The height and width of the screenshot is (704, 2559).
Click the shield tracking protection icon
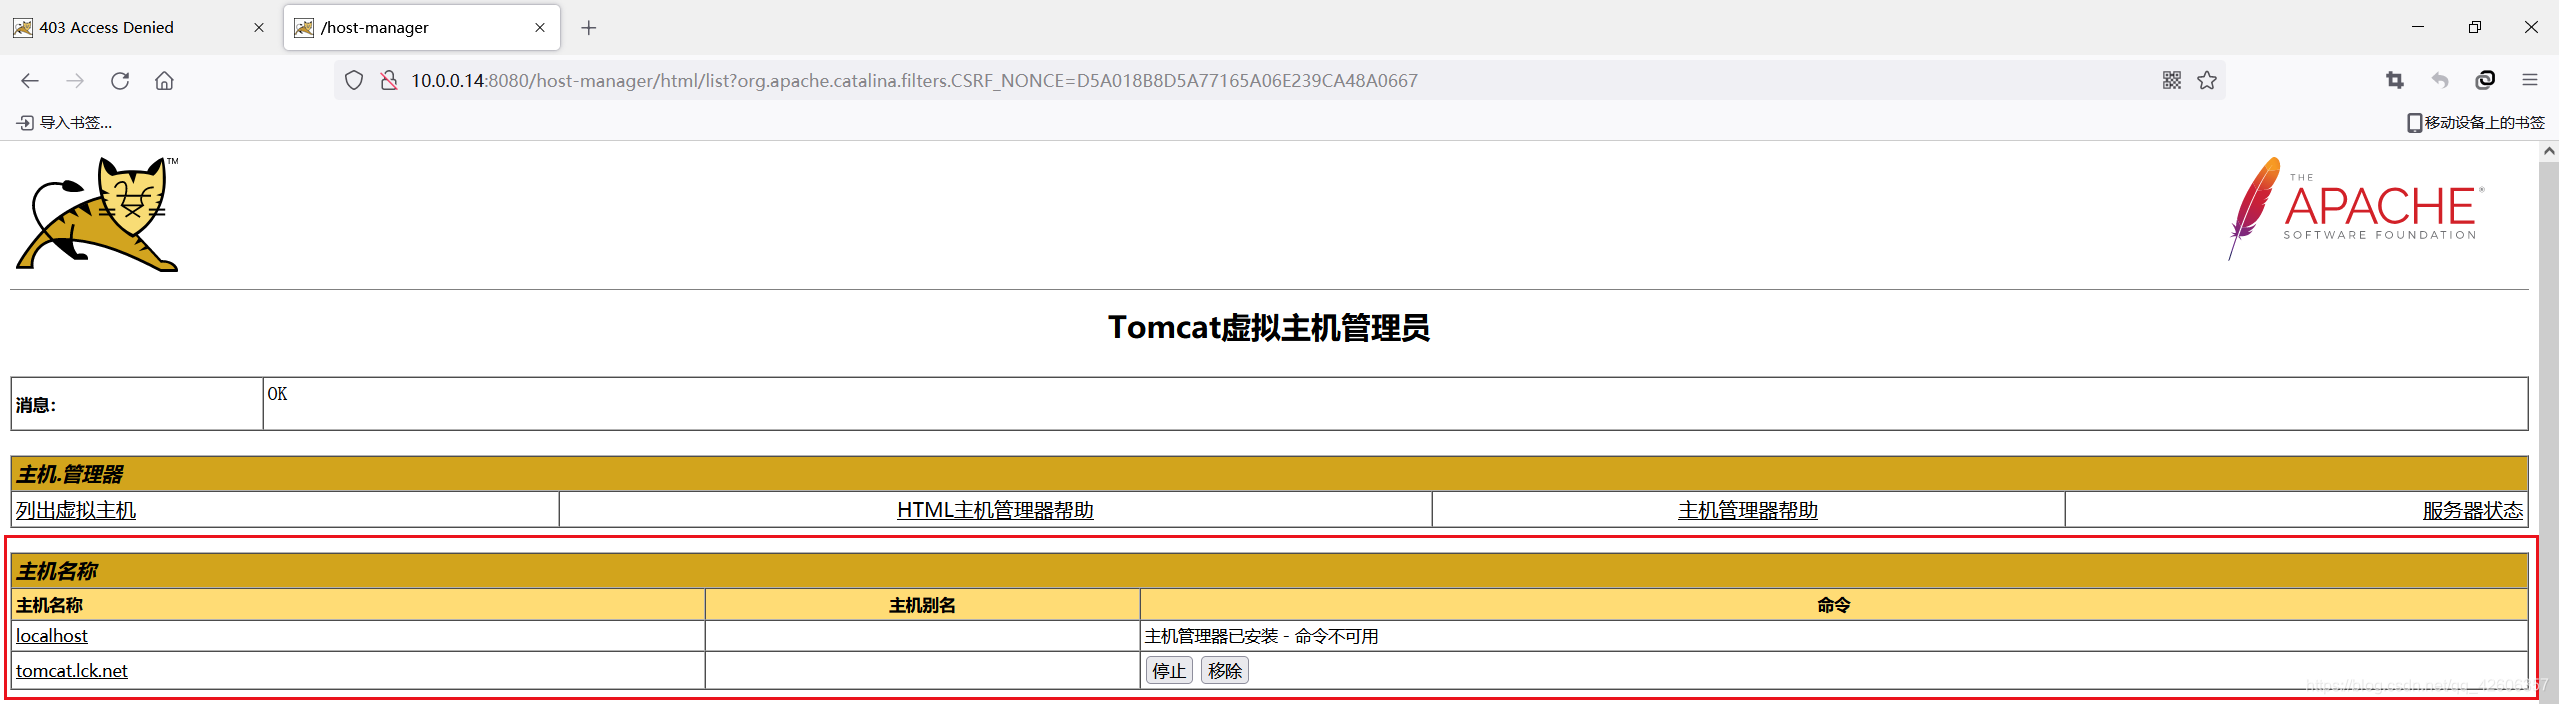(x=354, y=81)
